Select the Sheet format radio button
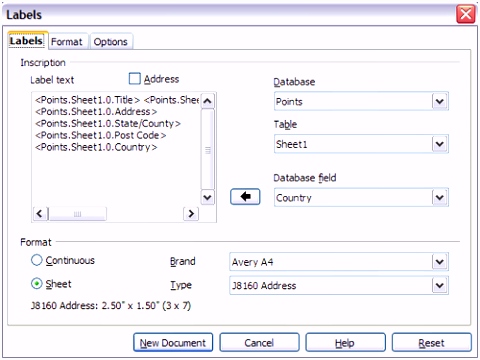480x360 pixels. click(37, 284)
